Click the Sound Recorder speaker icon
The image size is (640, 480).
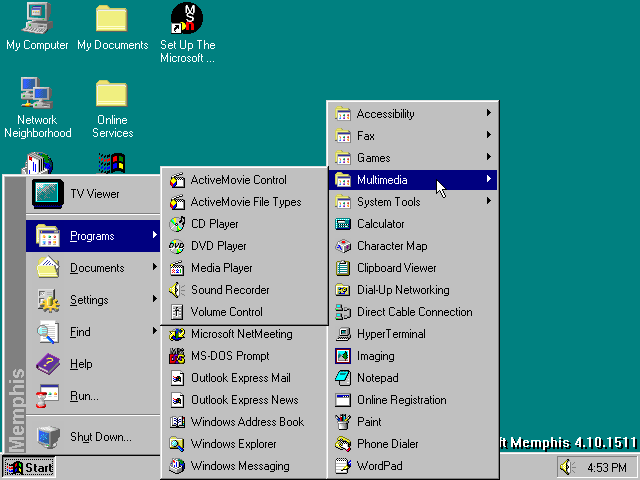coord(177,290)
